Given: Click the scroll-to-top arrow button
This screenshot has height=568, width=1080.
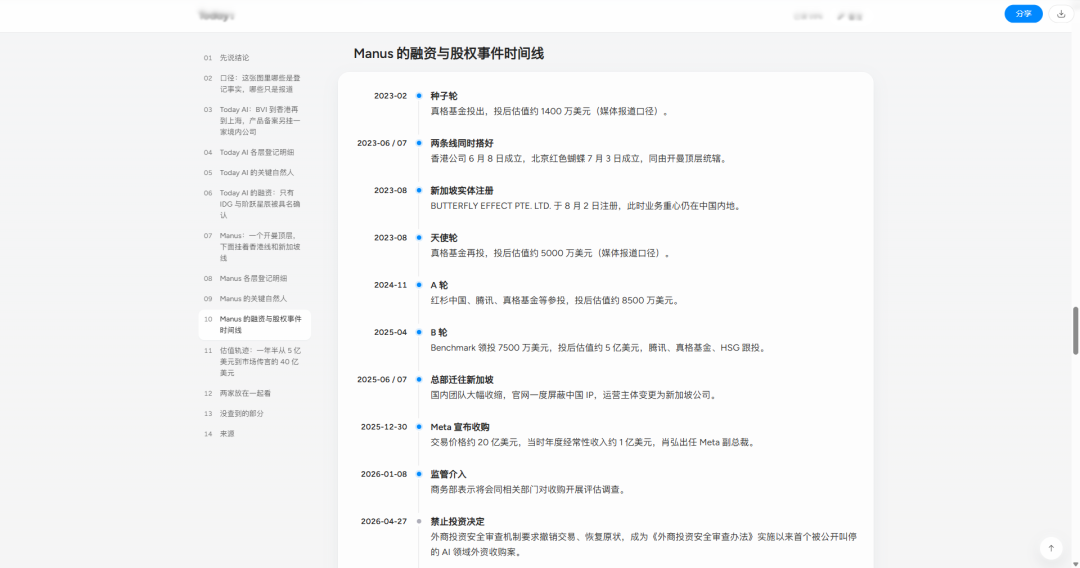Looking at the screenshot, I should pyautogui.click(x=1051, y=548).
